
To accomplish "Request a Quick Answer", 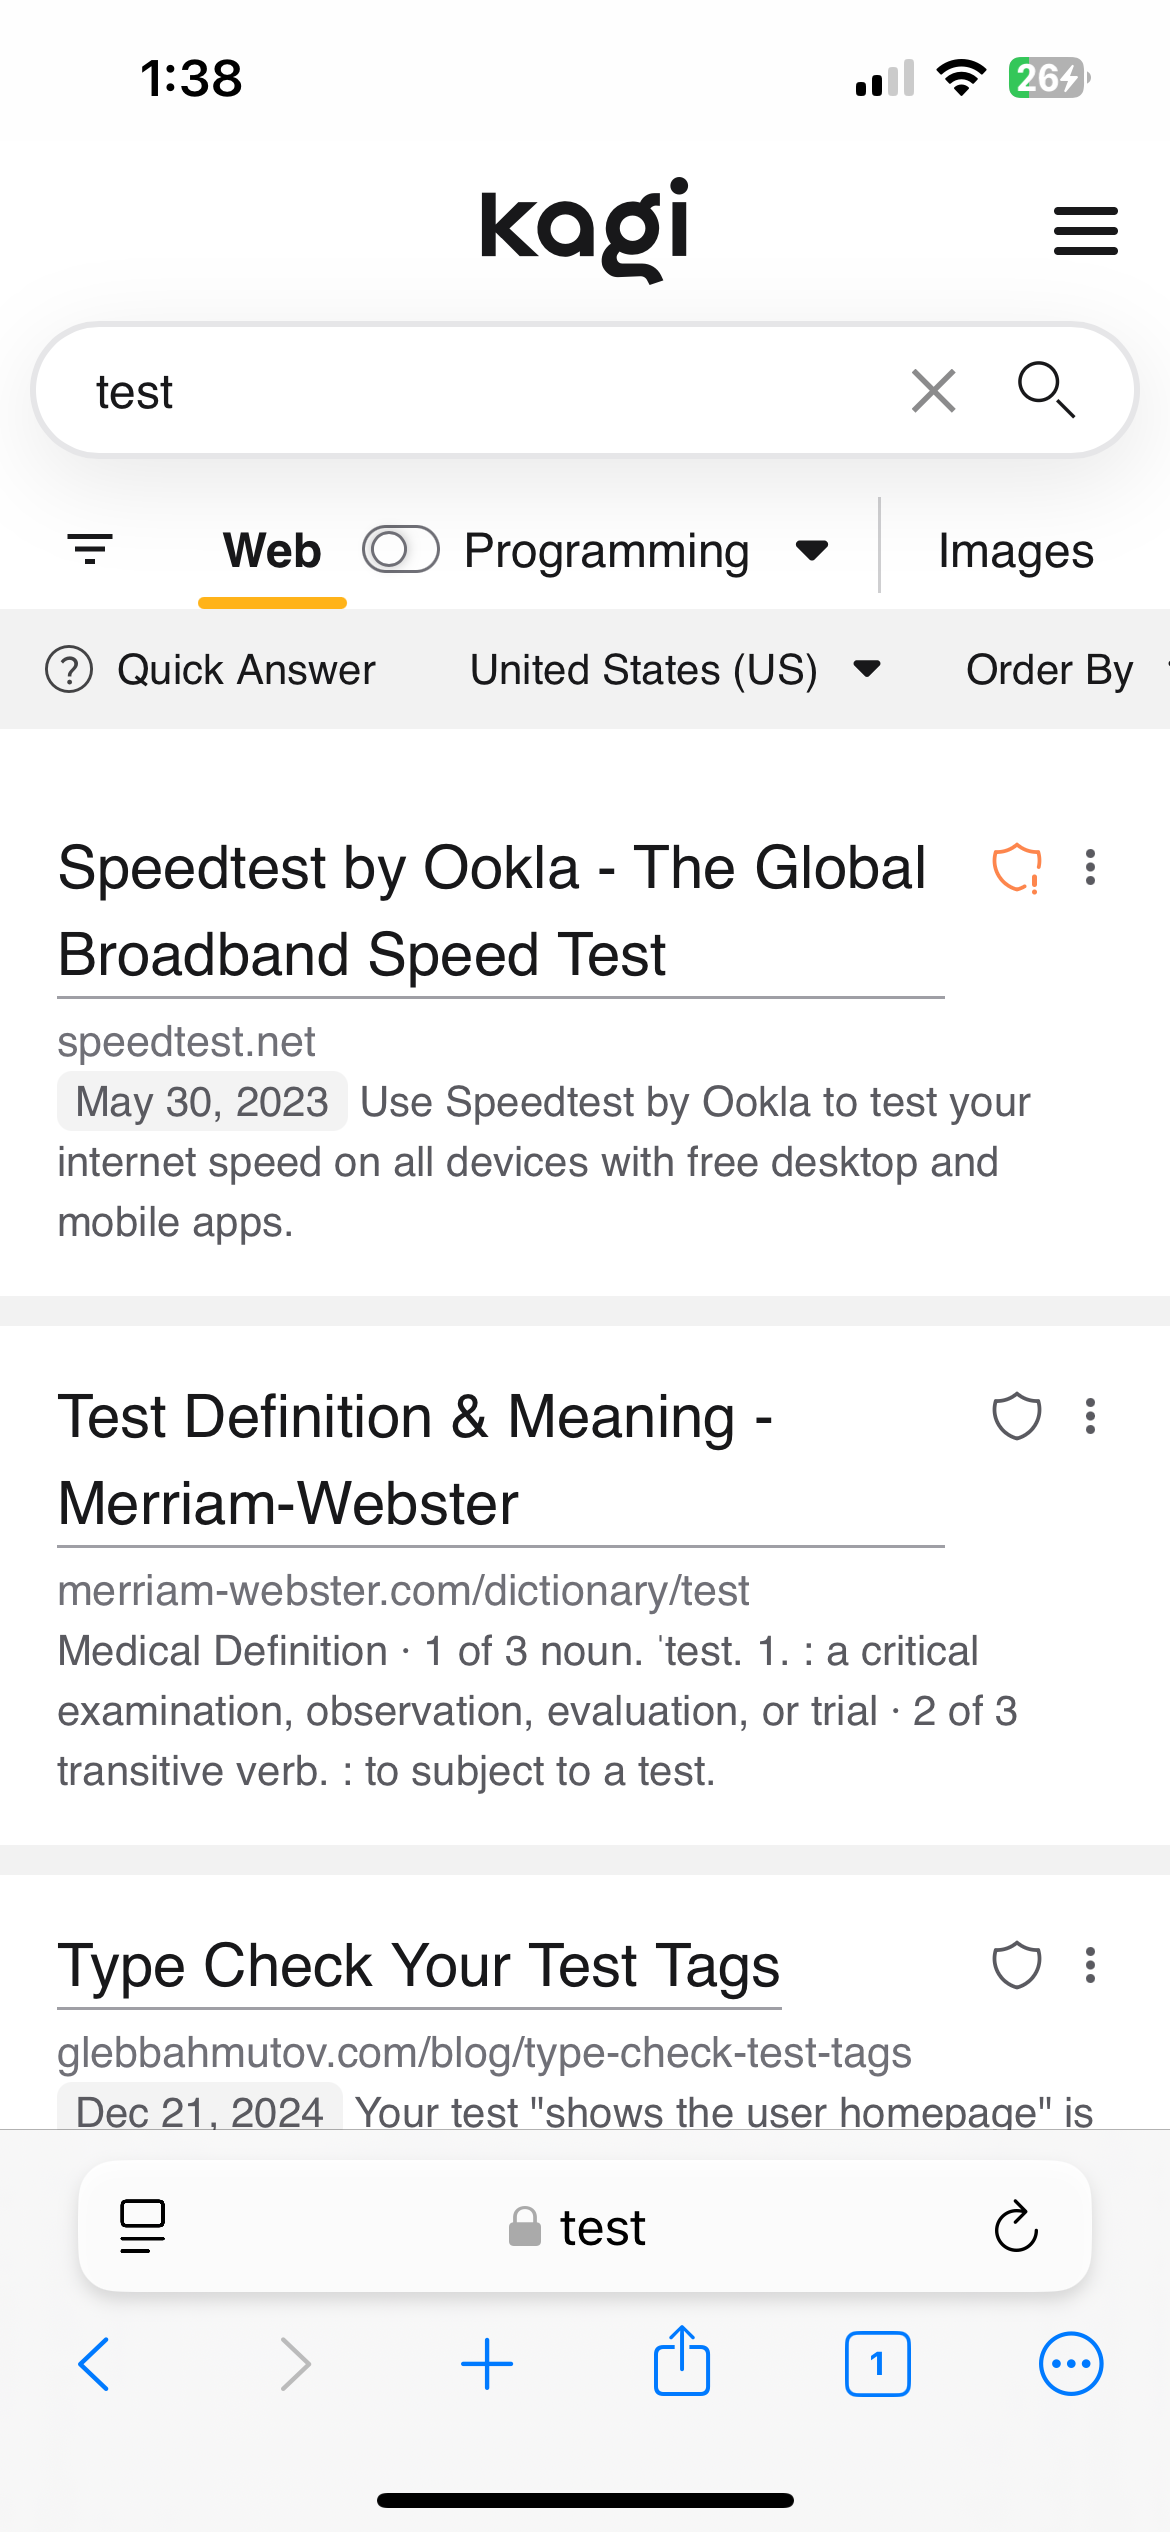I will (212, 669).
